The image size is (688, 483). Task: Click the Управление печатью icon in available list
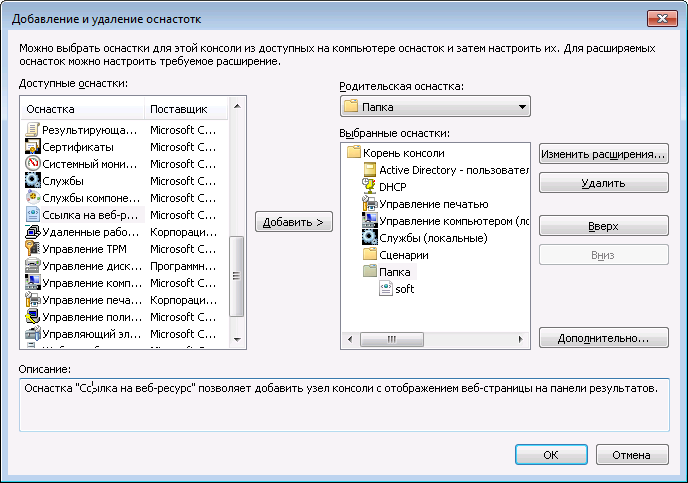(32, 300)
